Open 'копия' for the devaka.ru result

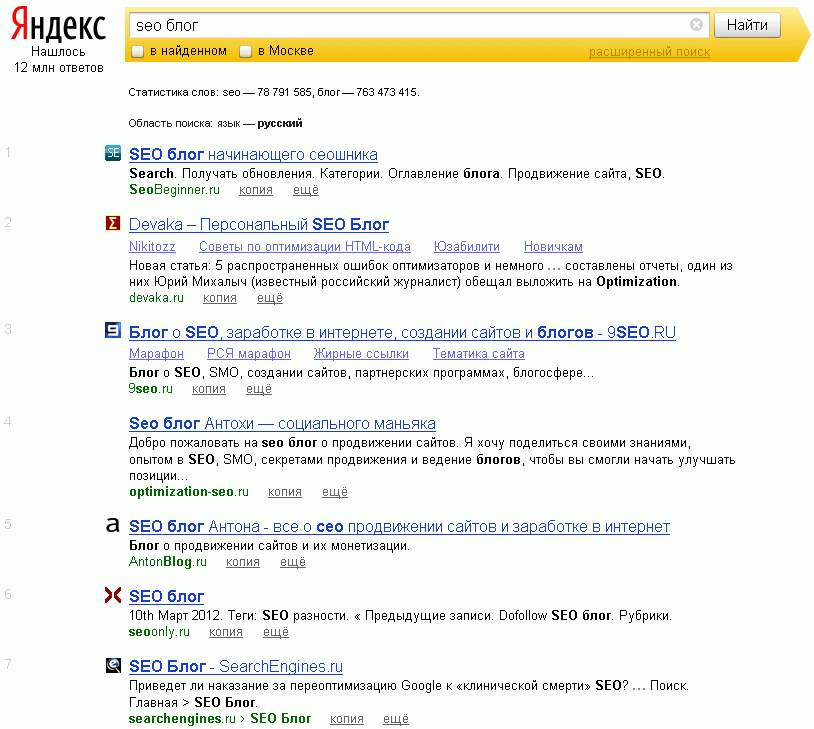[x=220, y=298]
